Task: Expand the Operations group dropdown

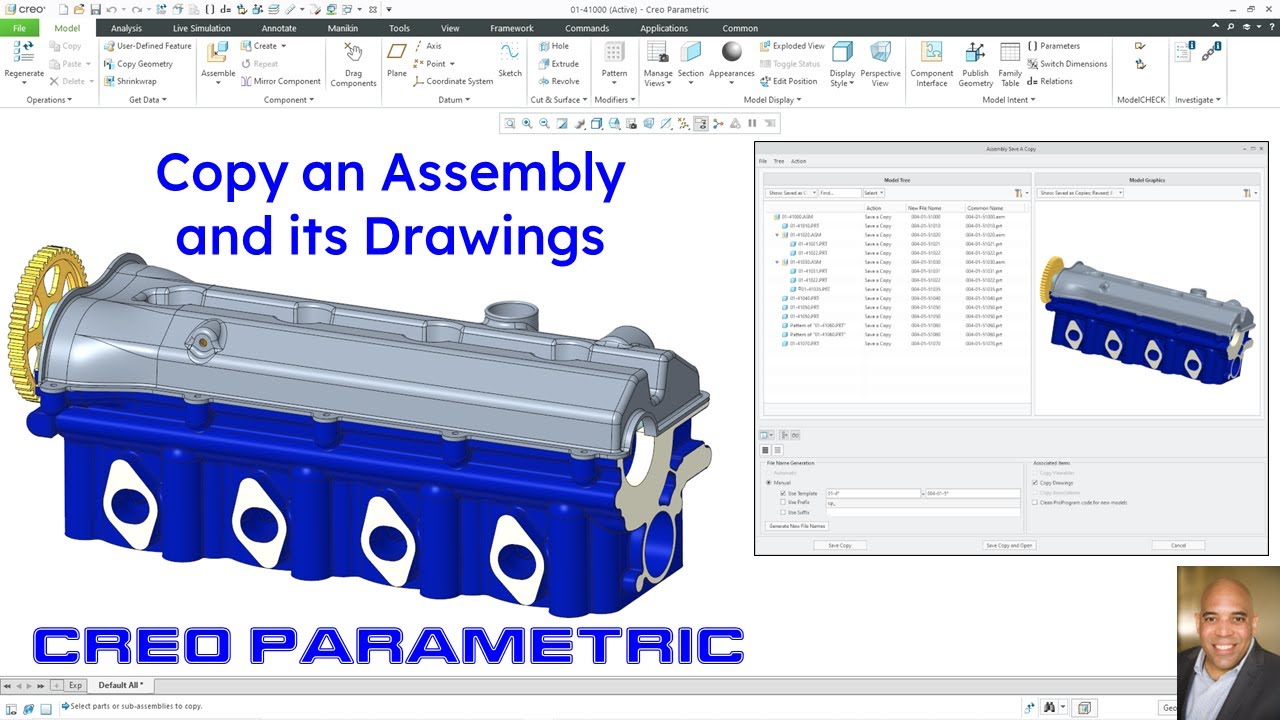Action: [50, 100]
